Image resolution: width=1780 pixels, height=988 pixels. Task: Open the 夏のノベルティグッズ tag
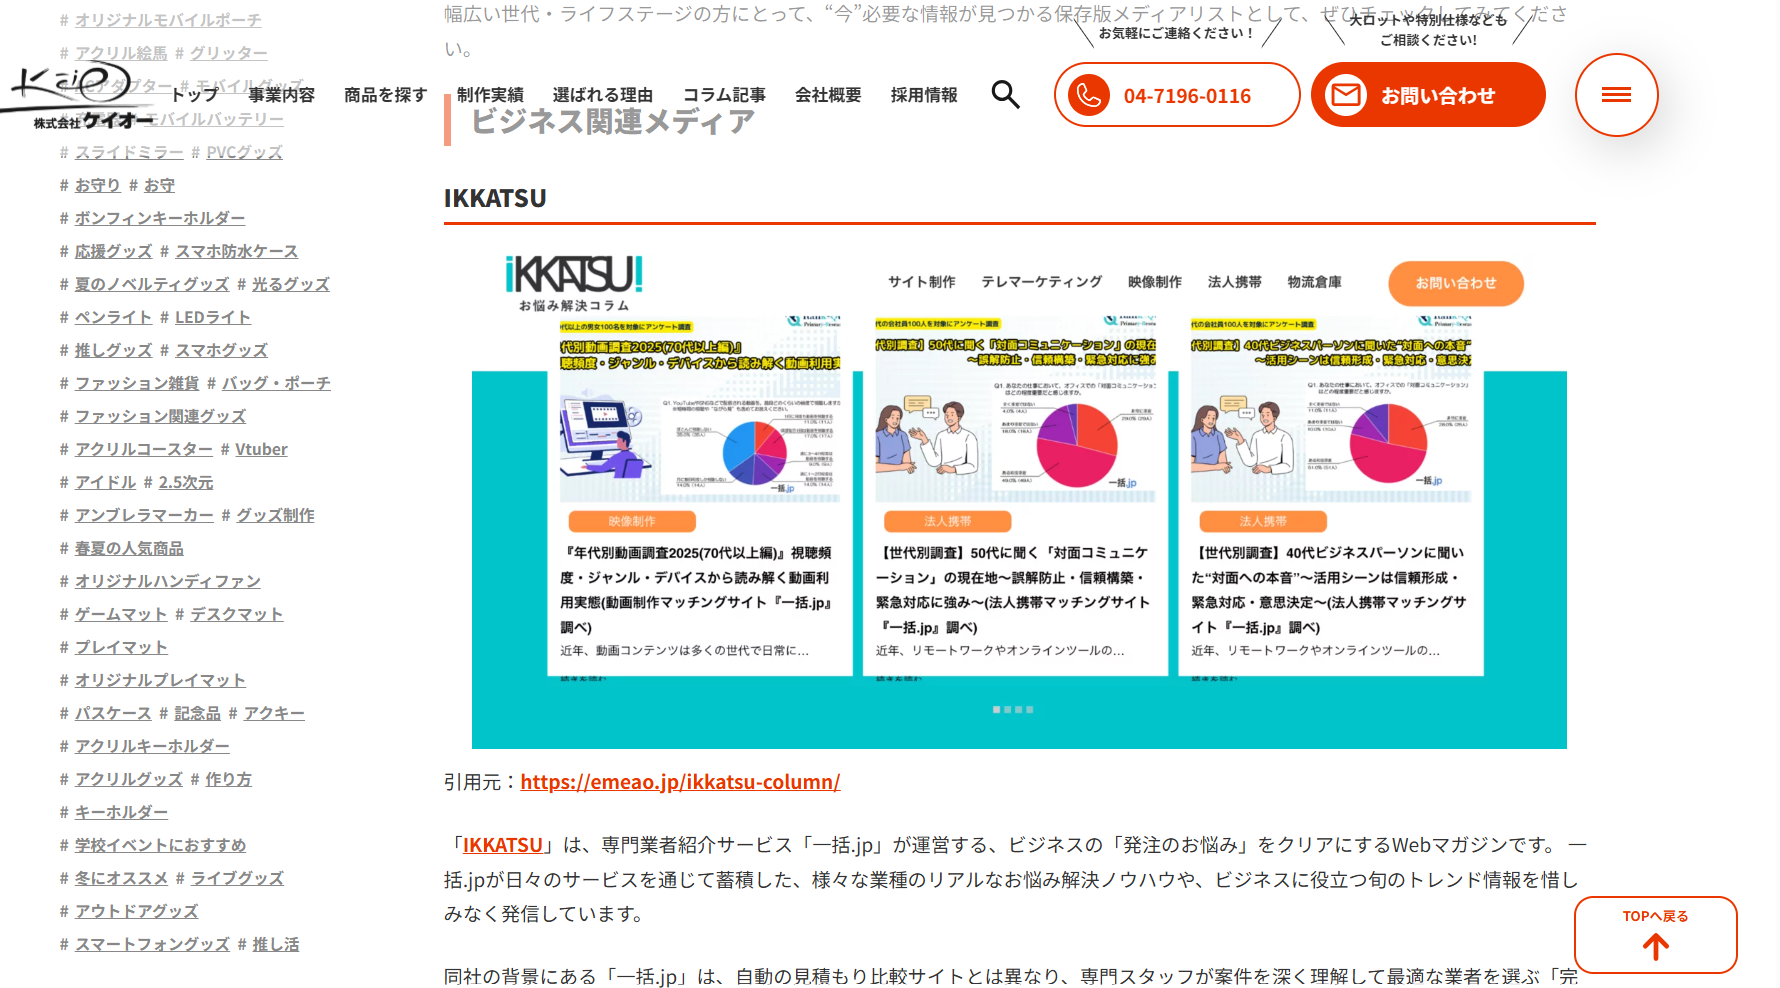[152, 284]
